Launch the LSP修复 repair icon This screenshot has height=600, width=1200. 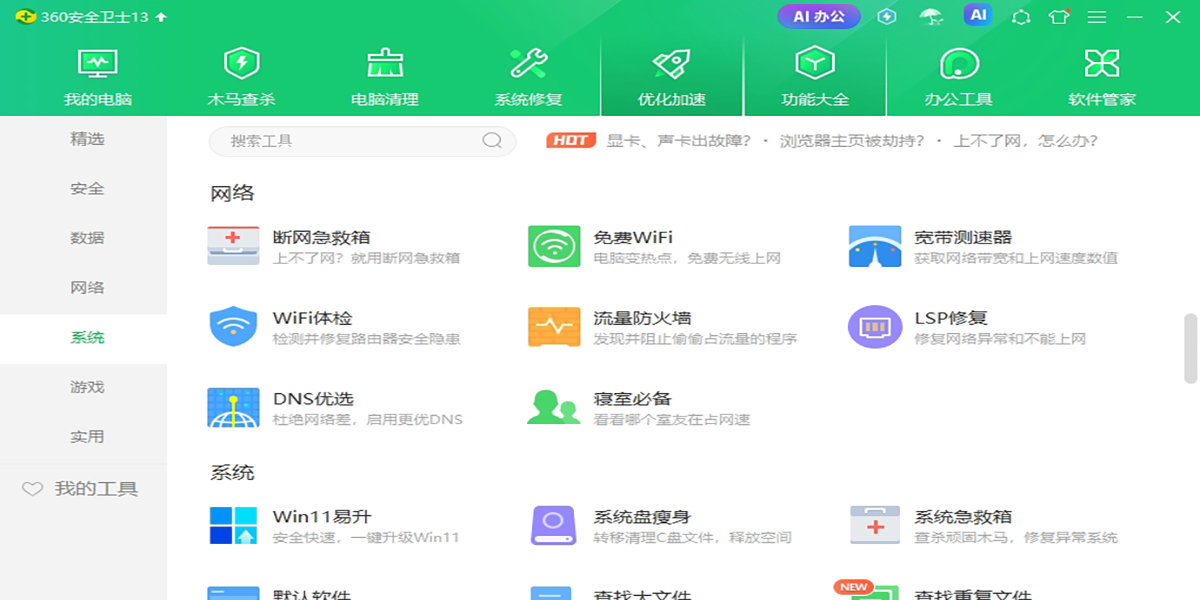tap(875, 327)
